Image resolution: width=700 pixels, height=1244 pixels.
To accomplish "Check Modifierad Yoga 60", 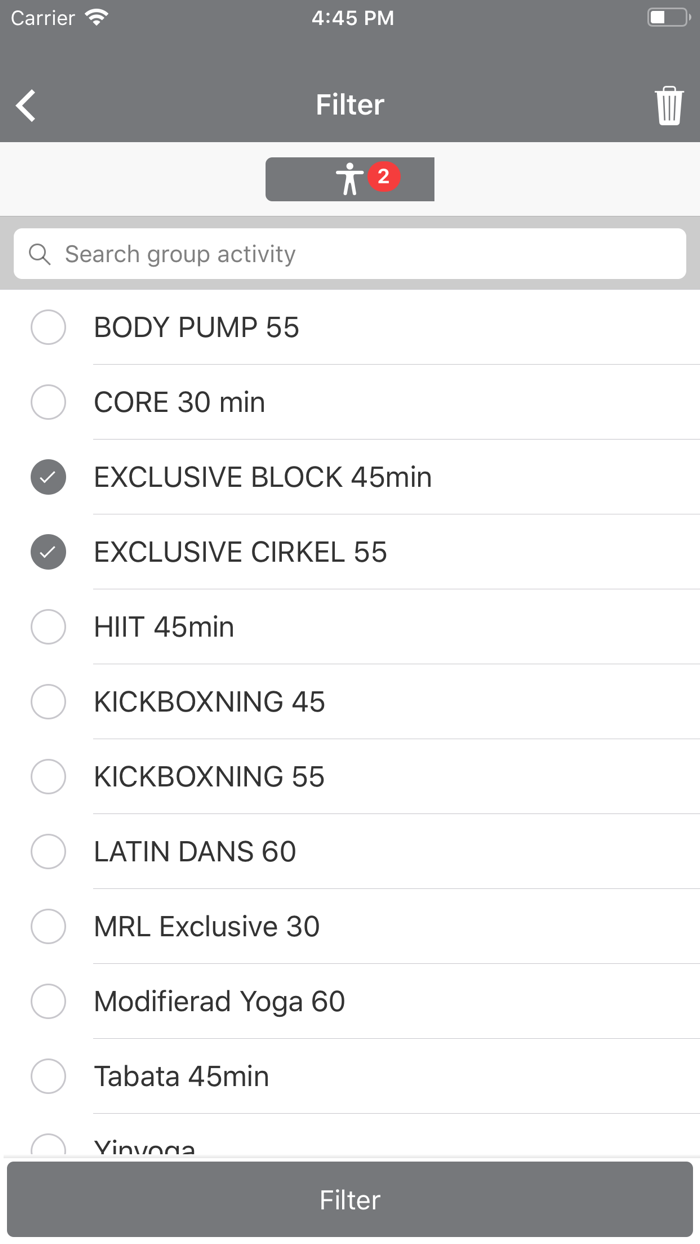I will (48, 1001).
